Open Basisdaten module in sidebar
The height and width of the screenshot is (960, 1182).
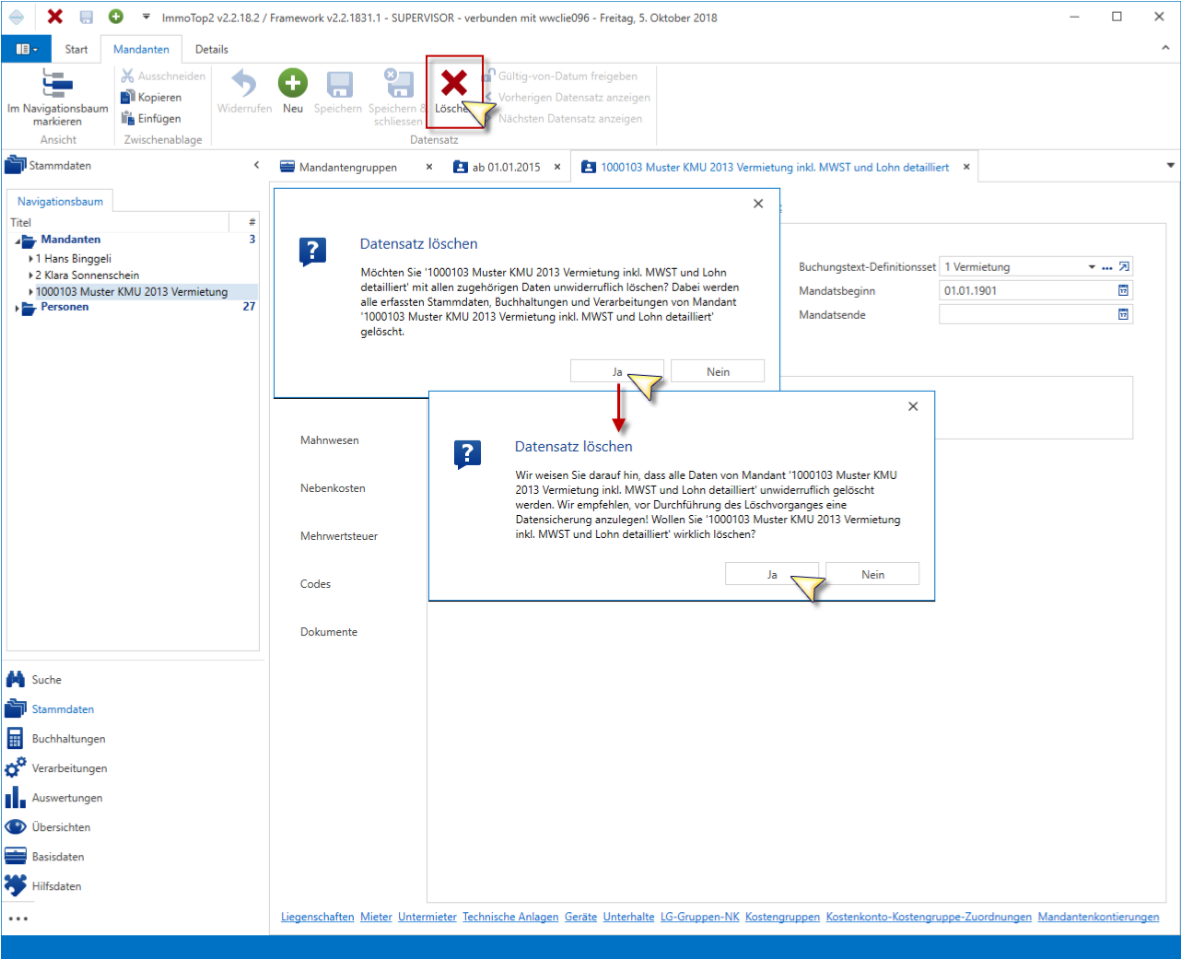point(45,857)
